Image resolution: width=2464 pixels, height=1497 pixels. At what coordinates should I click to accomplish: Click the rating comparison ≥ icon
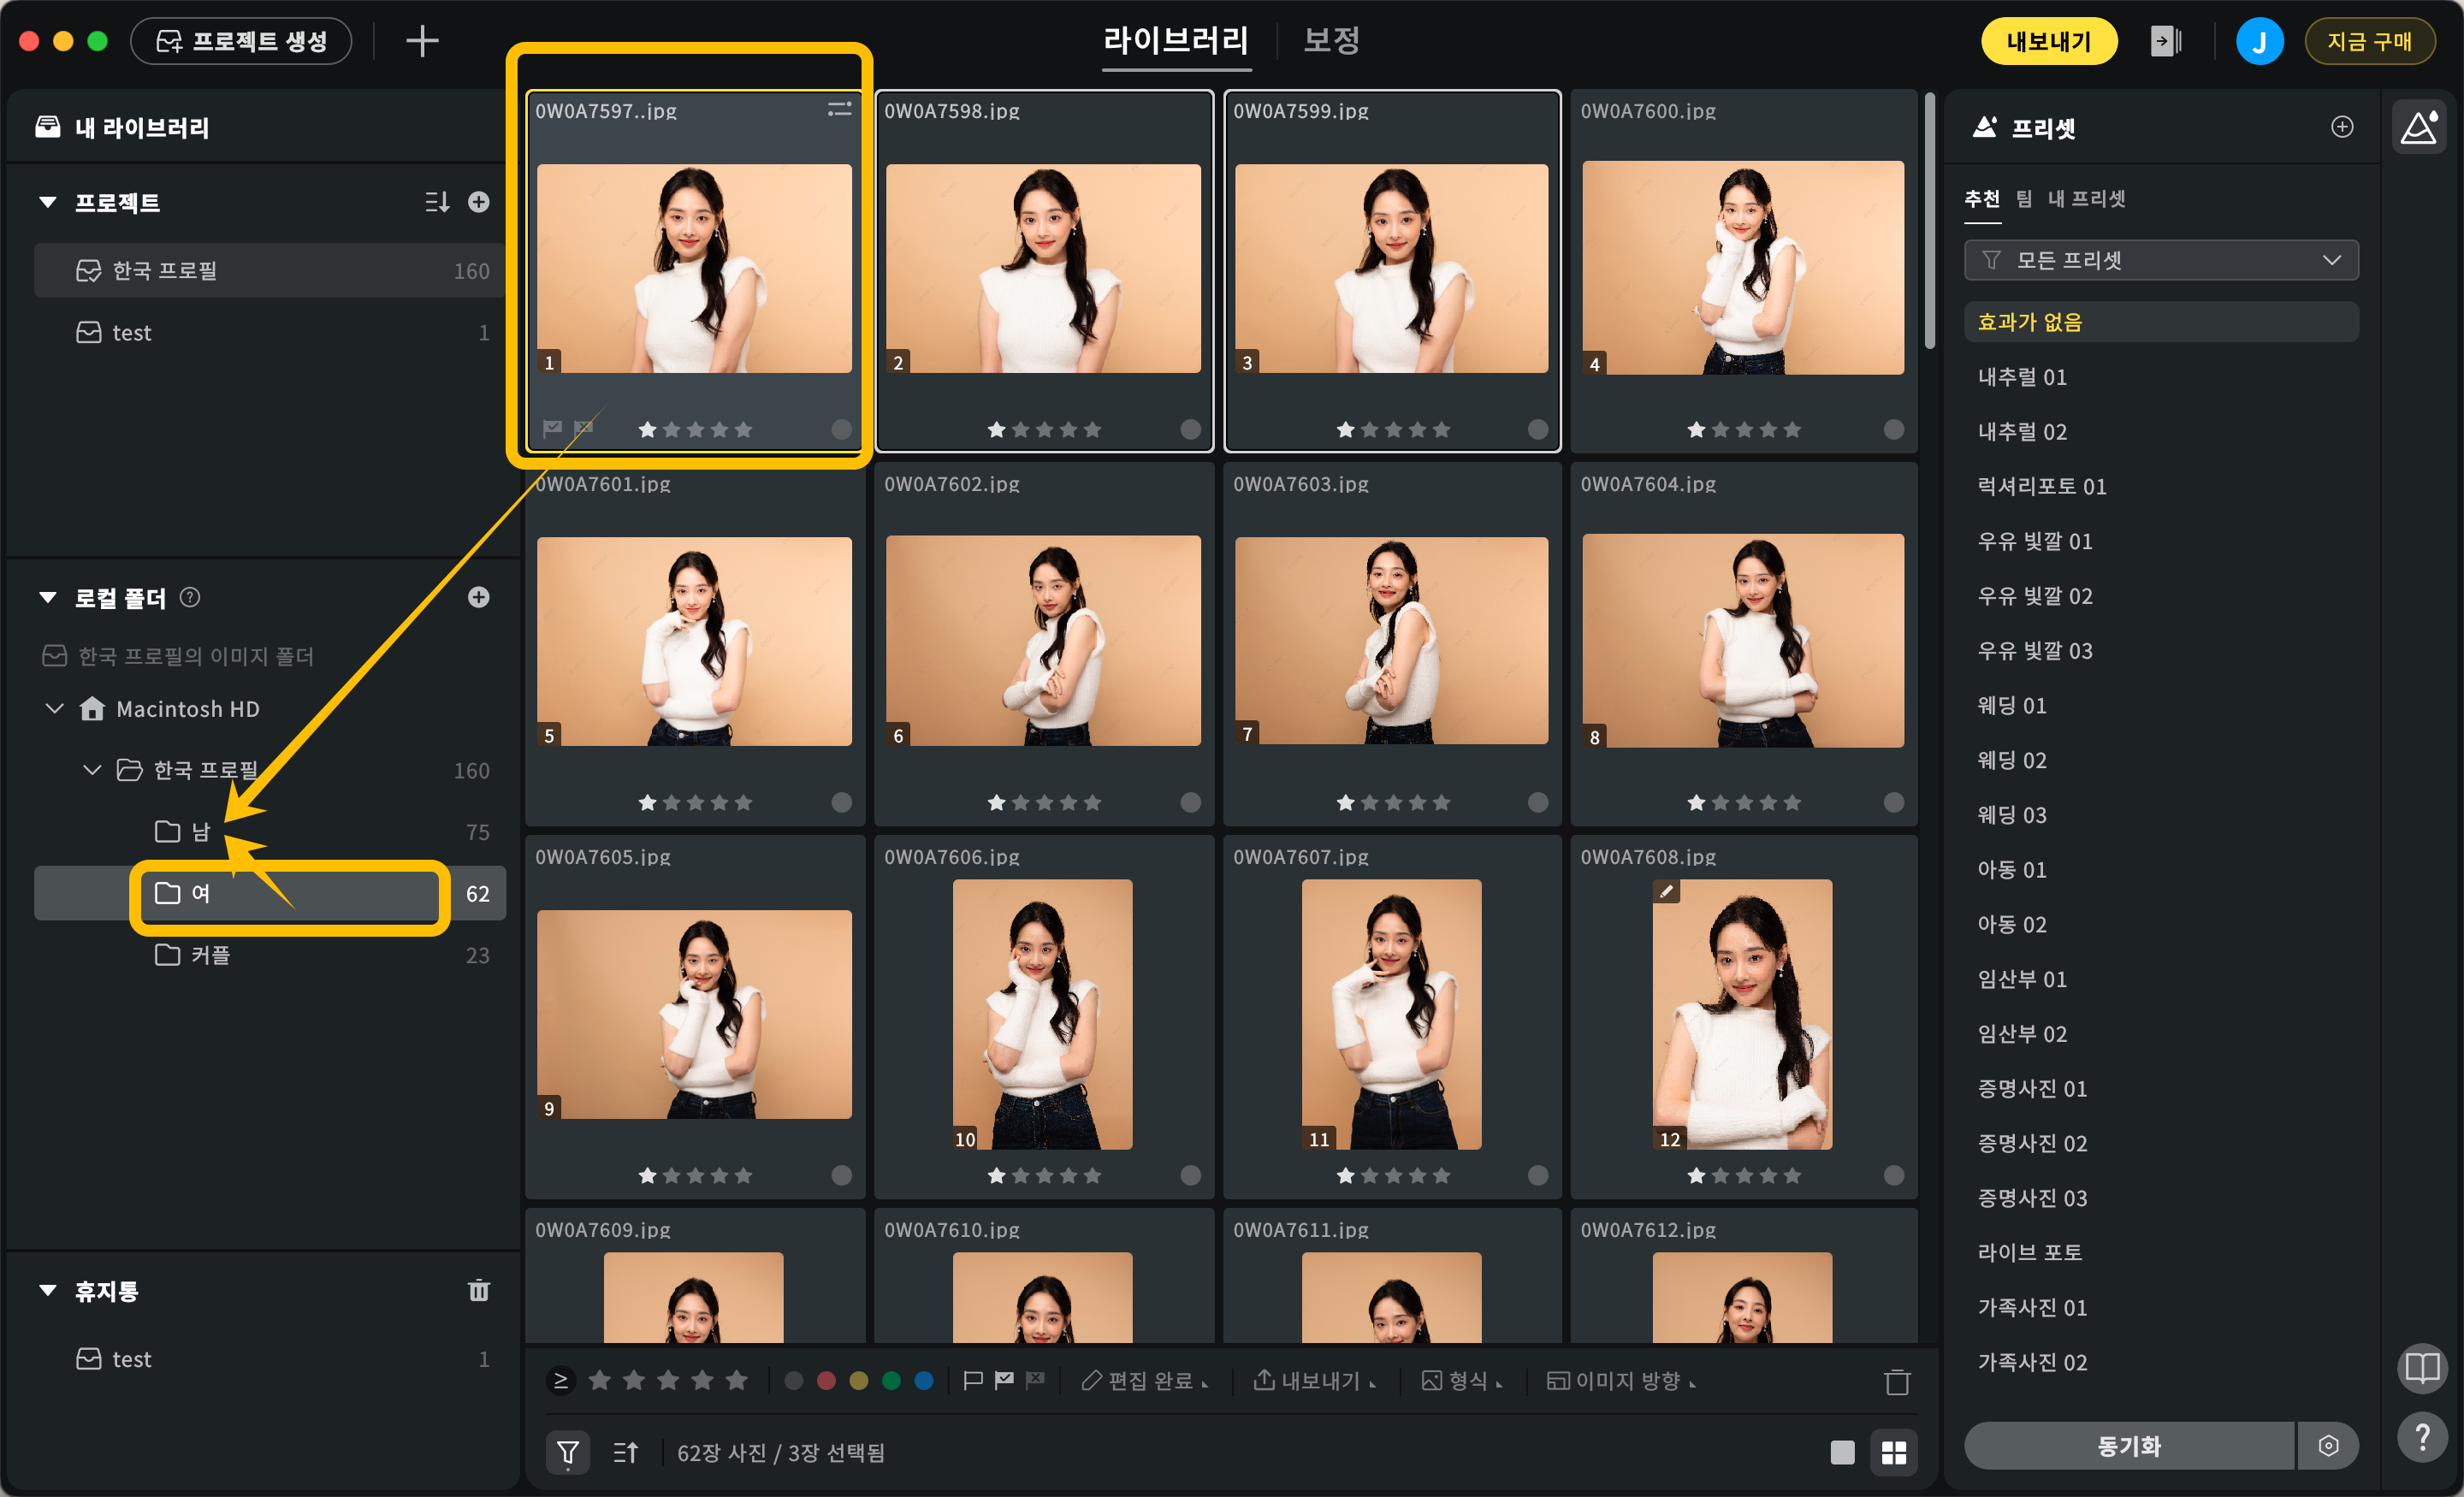561,1380
